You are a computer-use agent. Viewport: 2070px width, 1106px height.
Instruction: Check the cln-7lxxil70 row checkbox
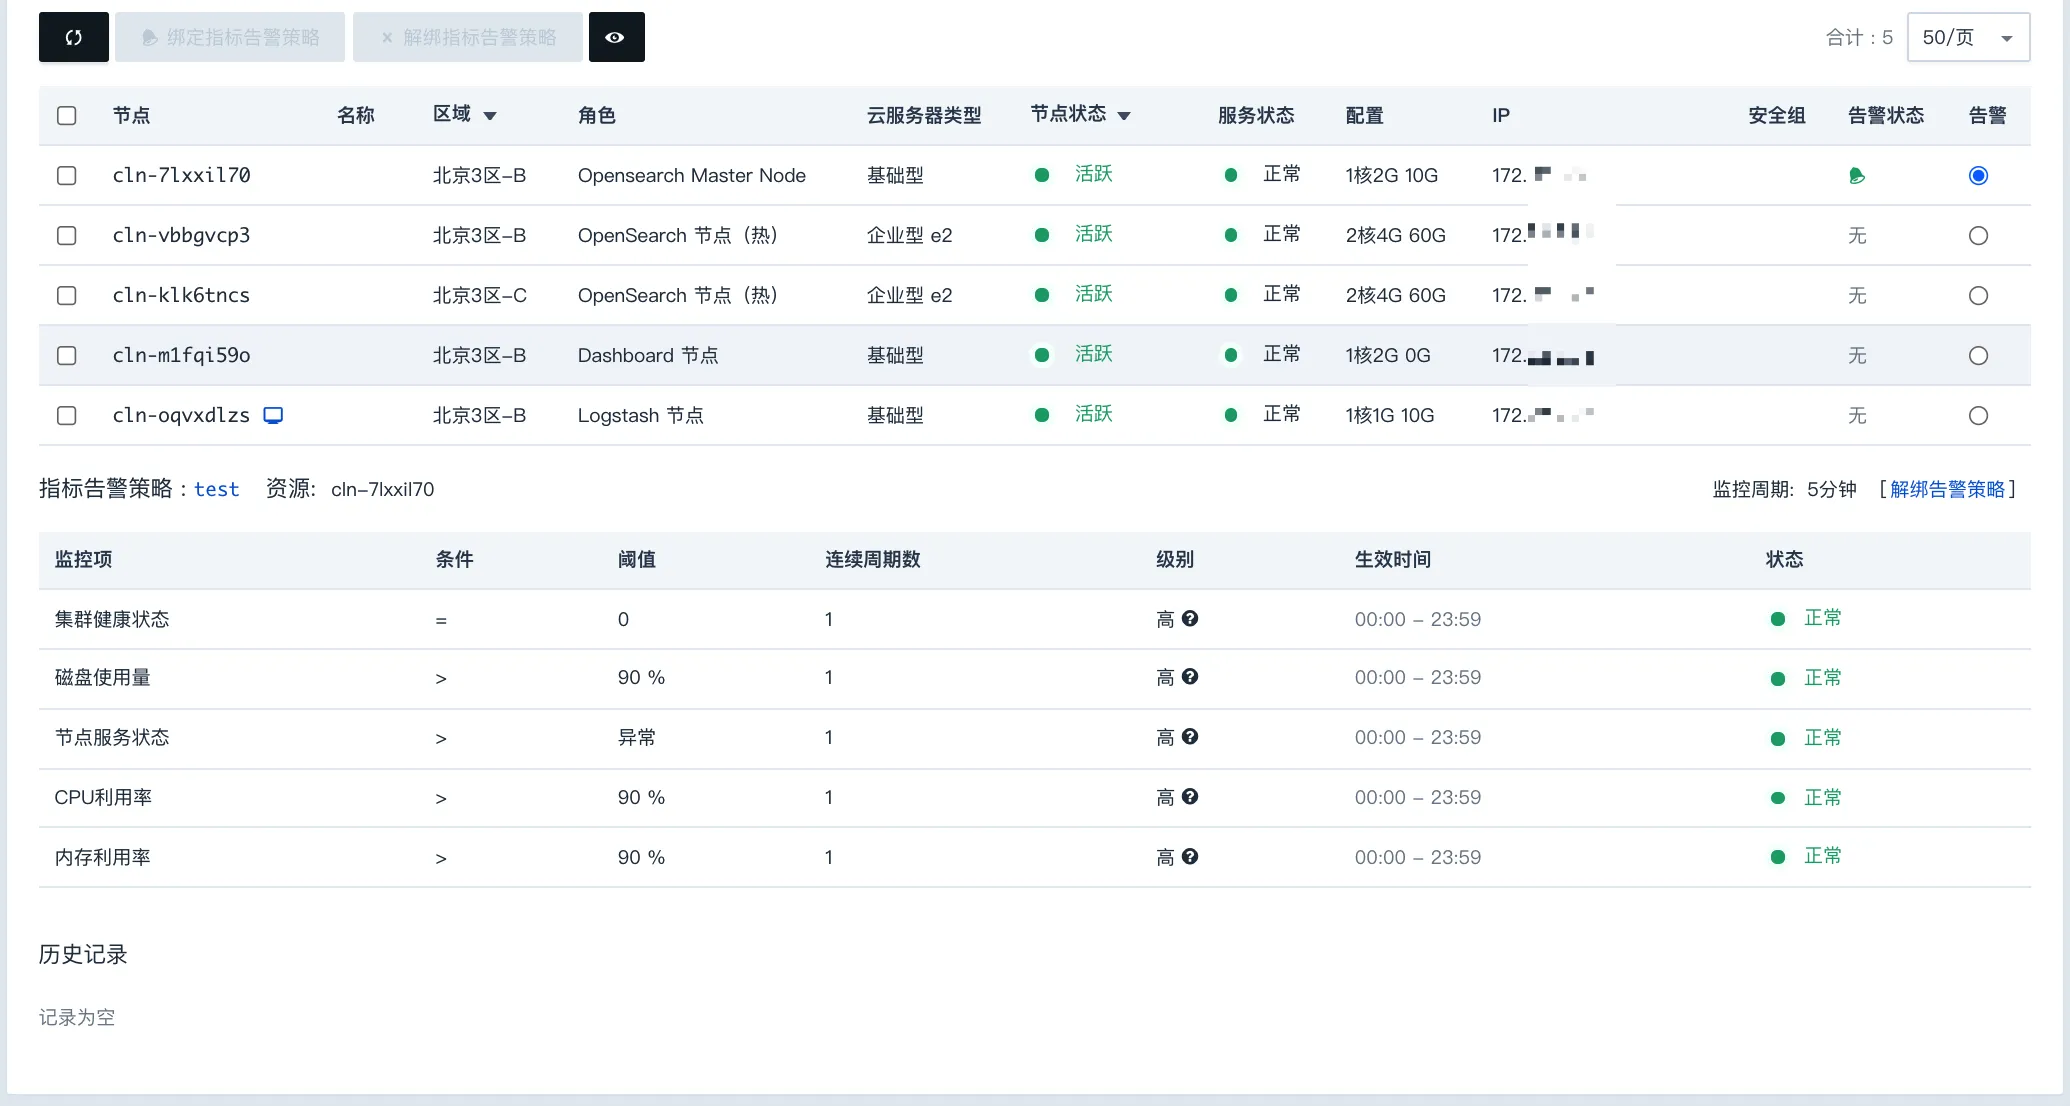(67, 175)
